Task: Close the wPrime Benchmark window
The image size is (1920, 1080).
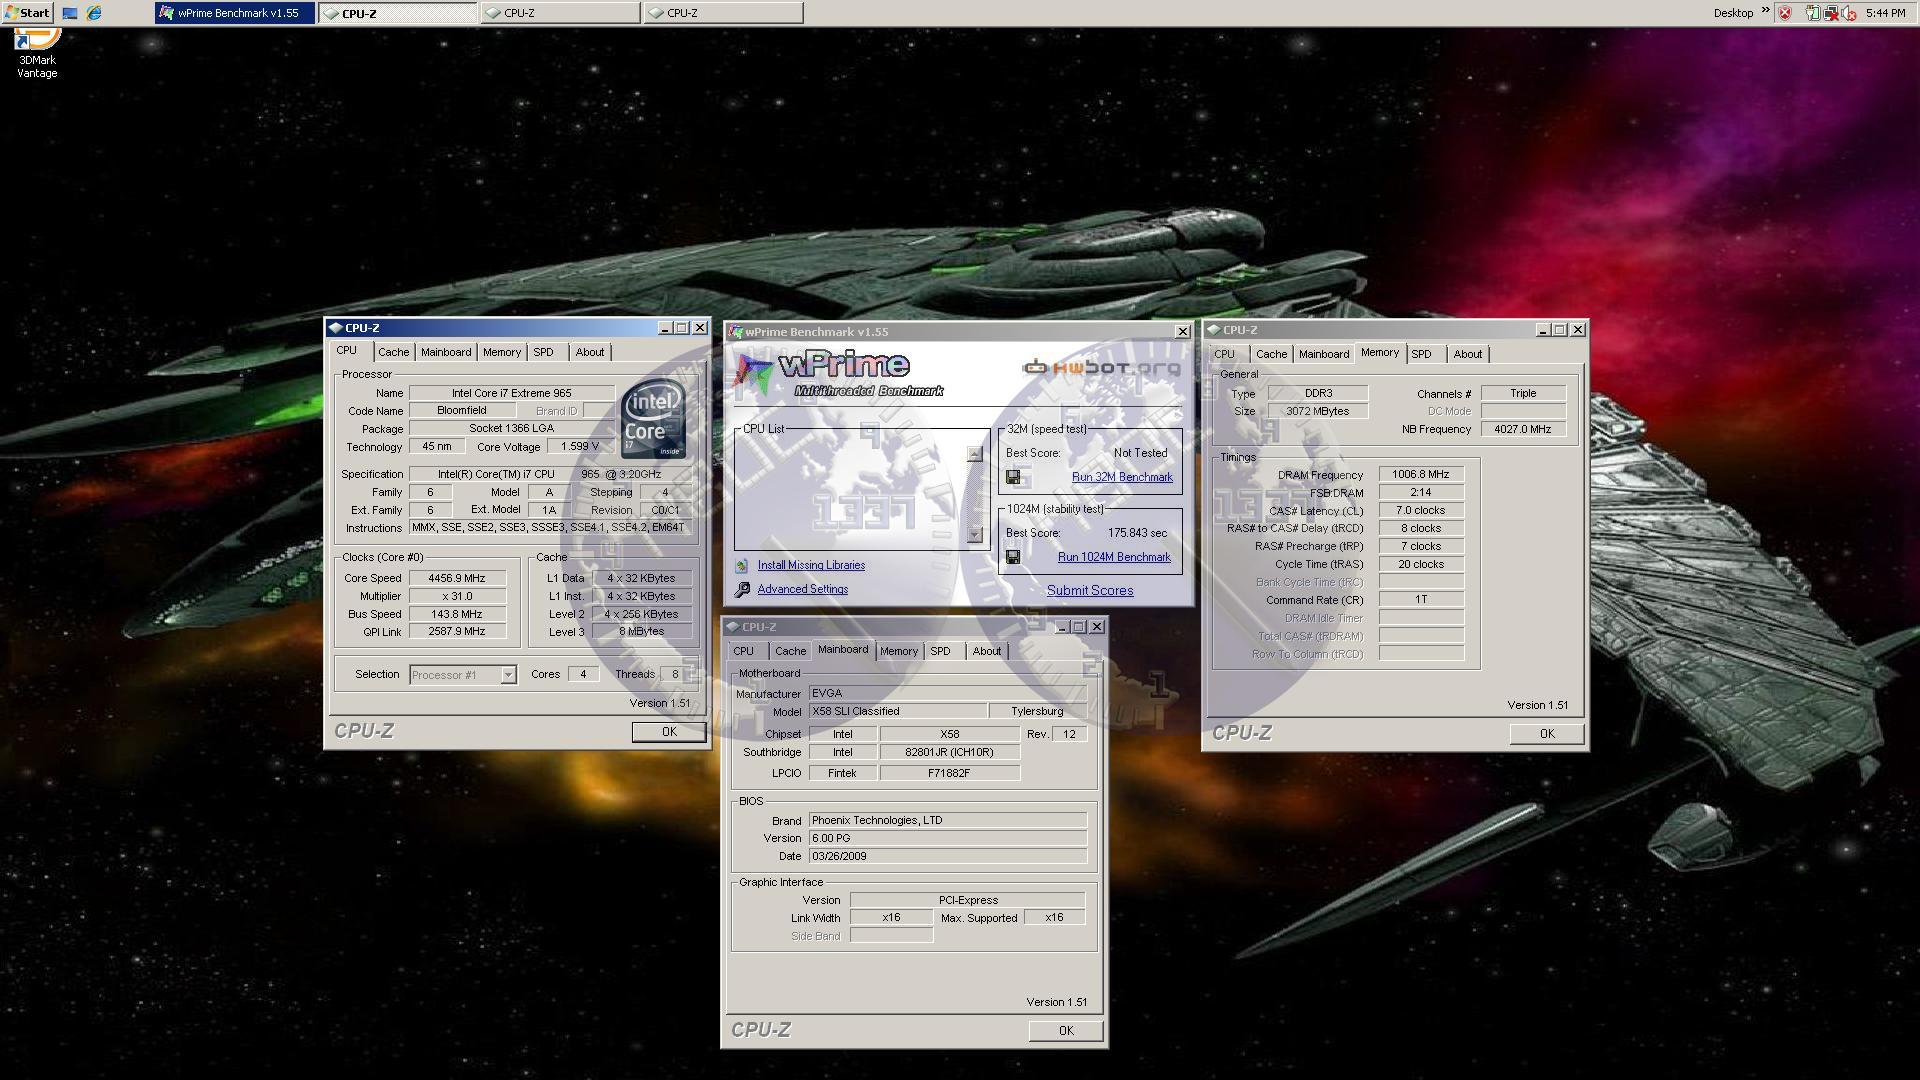Action: point(1182,332)
